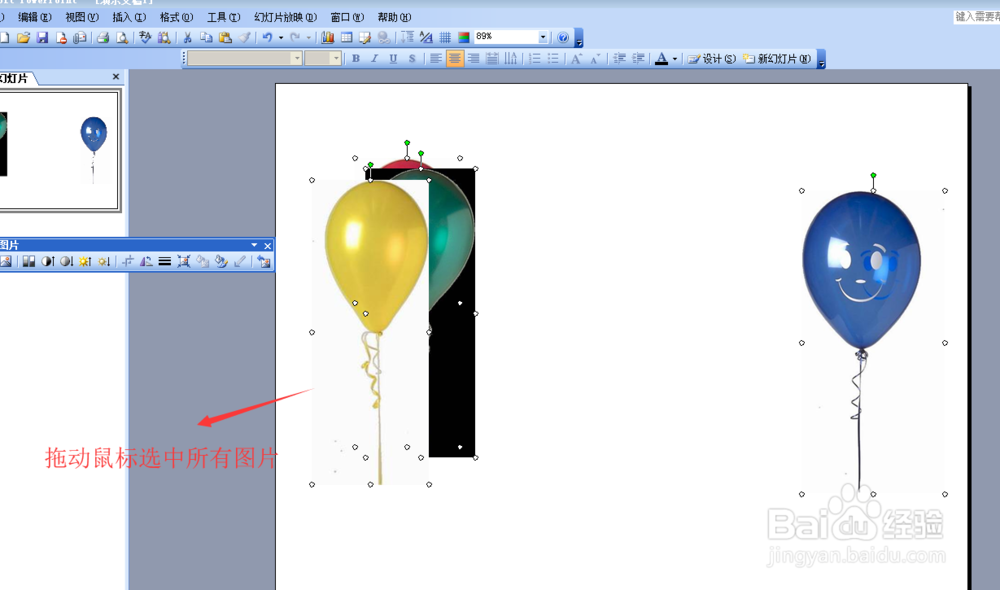Toggle the Show Grid icon
The height and width of the screenshot is (590, 1000).
(x=445, y=38)
